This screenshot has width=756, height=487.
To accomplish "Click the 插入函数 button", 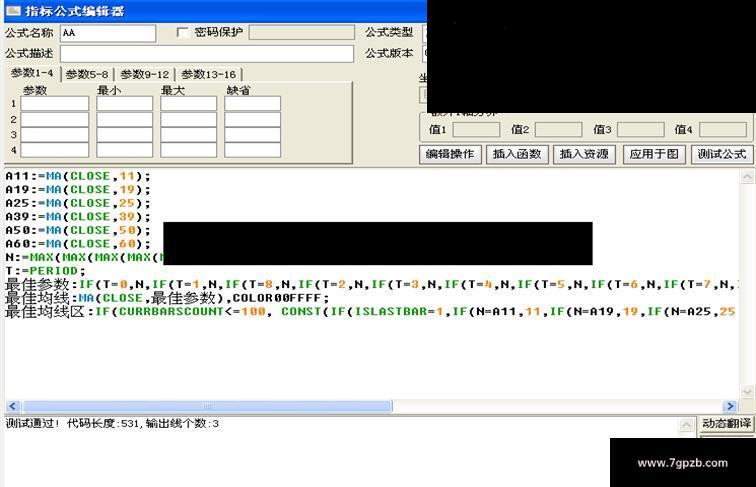I will click(517, 154).
